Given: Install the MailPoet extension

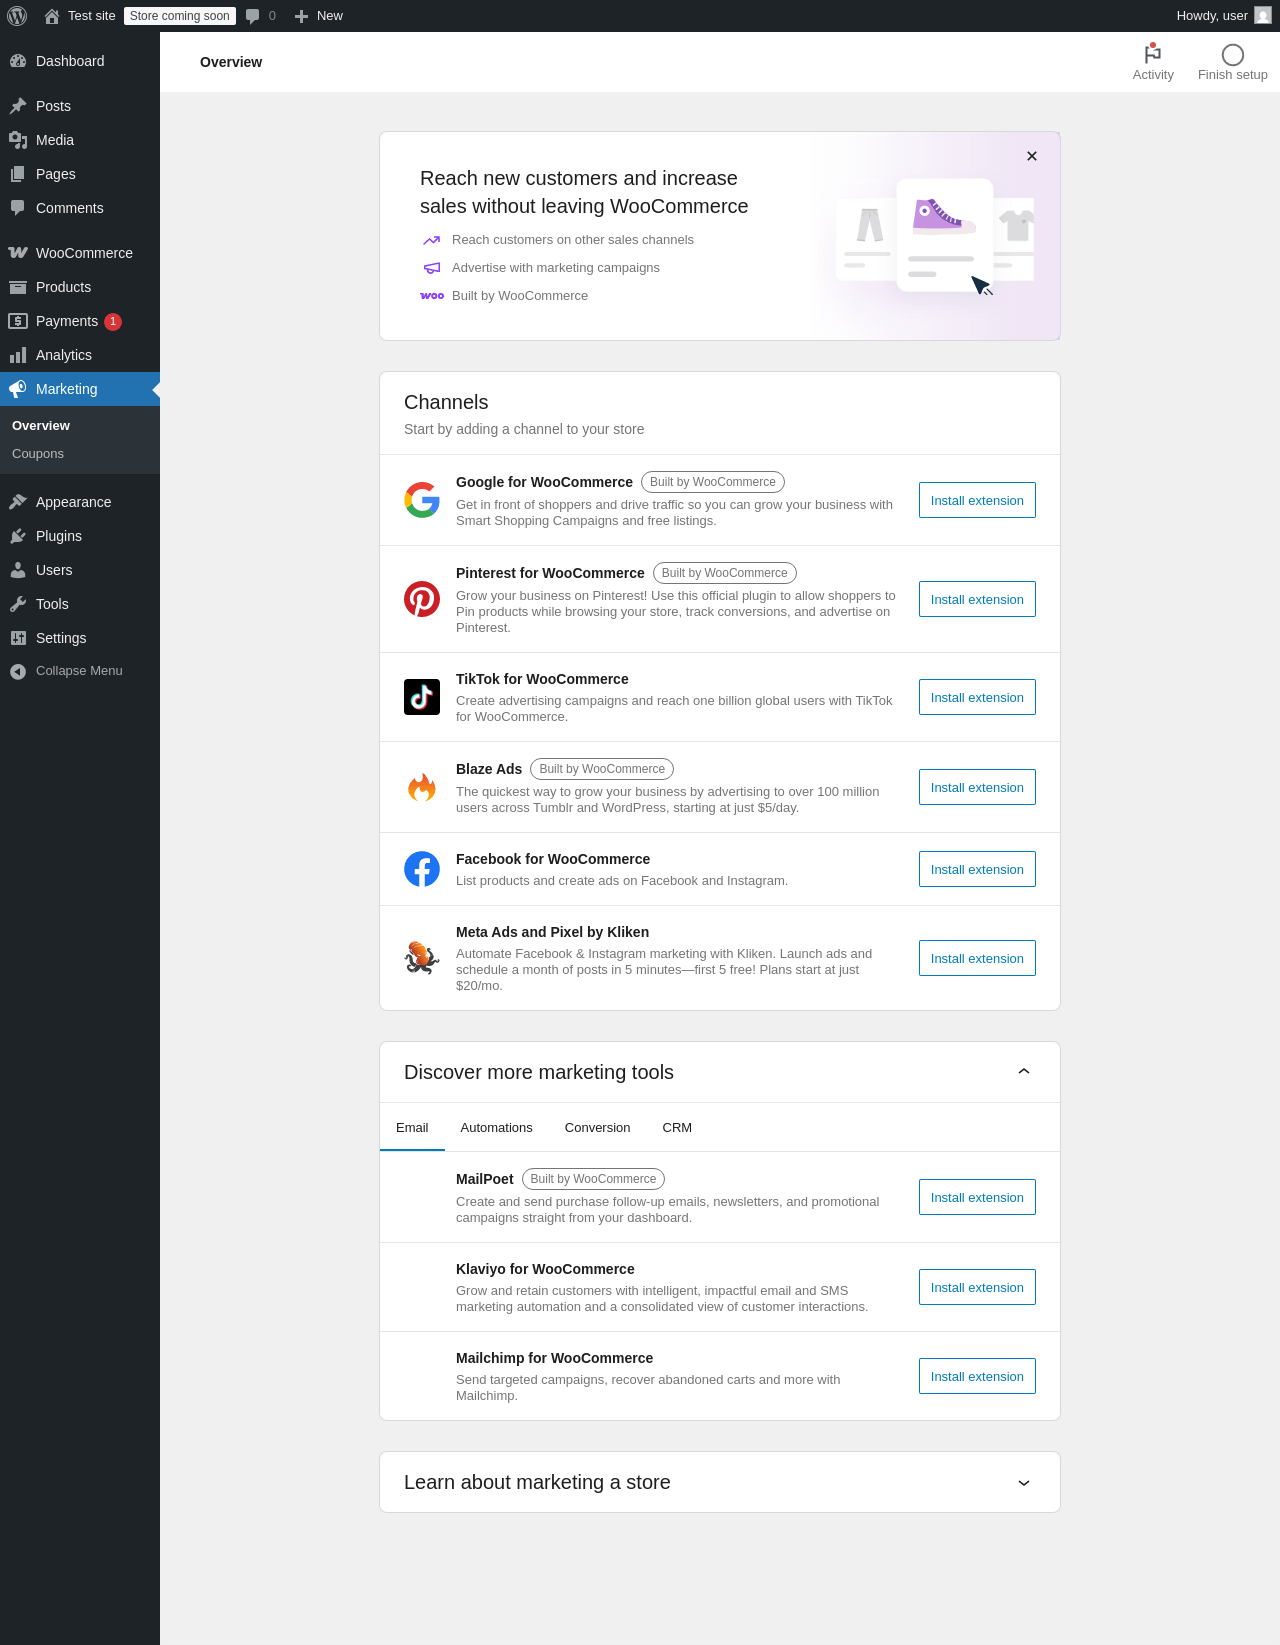Looking at the screenshot, I should 977,1197.
